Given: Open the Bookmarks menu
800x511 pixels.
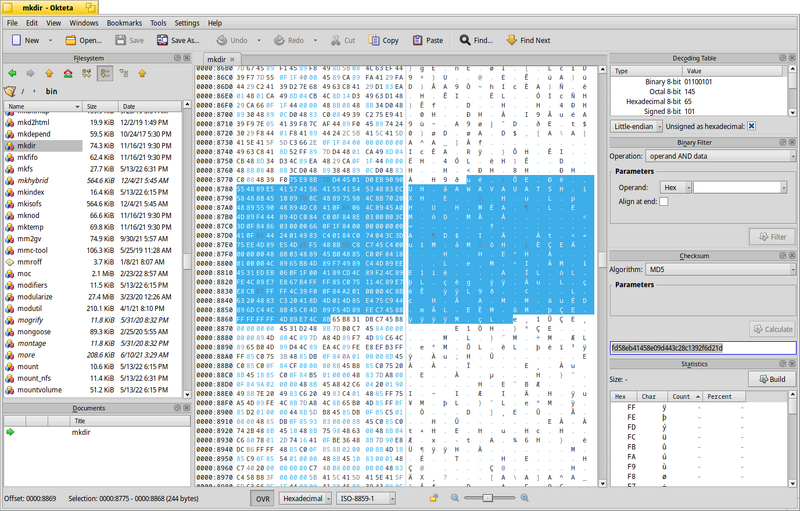Looking at the screenshot, I should point(124,23).
